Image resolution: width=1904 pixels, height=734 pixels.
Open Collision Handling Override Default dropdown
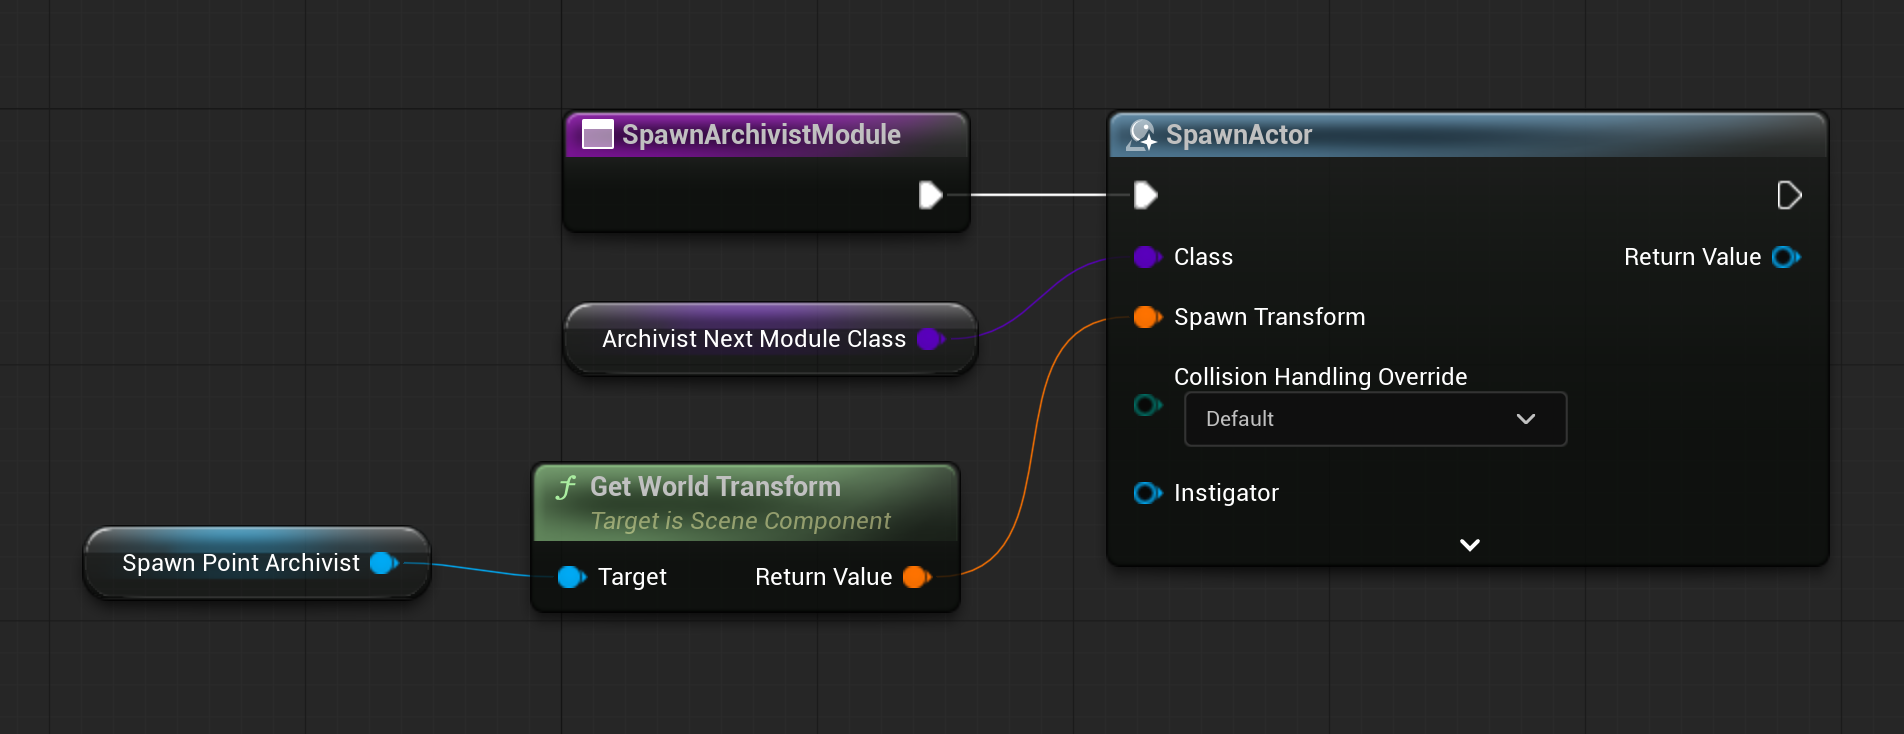[1375, 419]
